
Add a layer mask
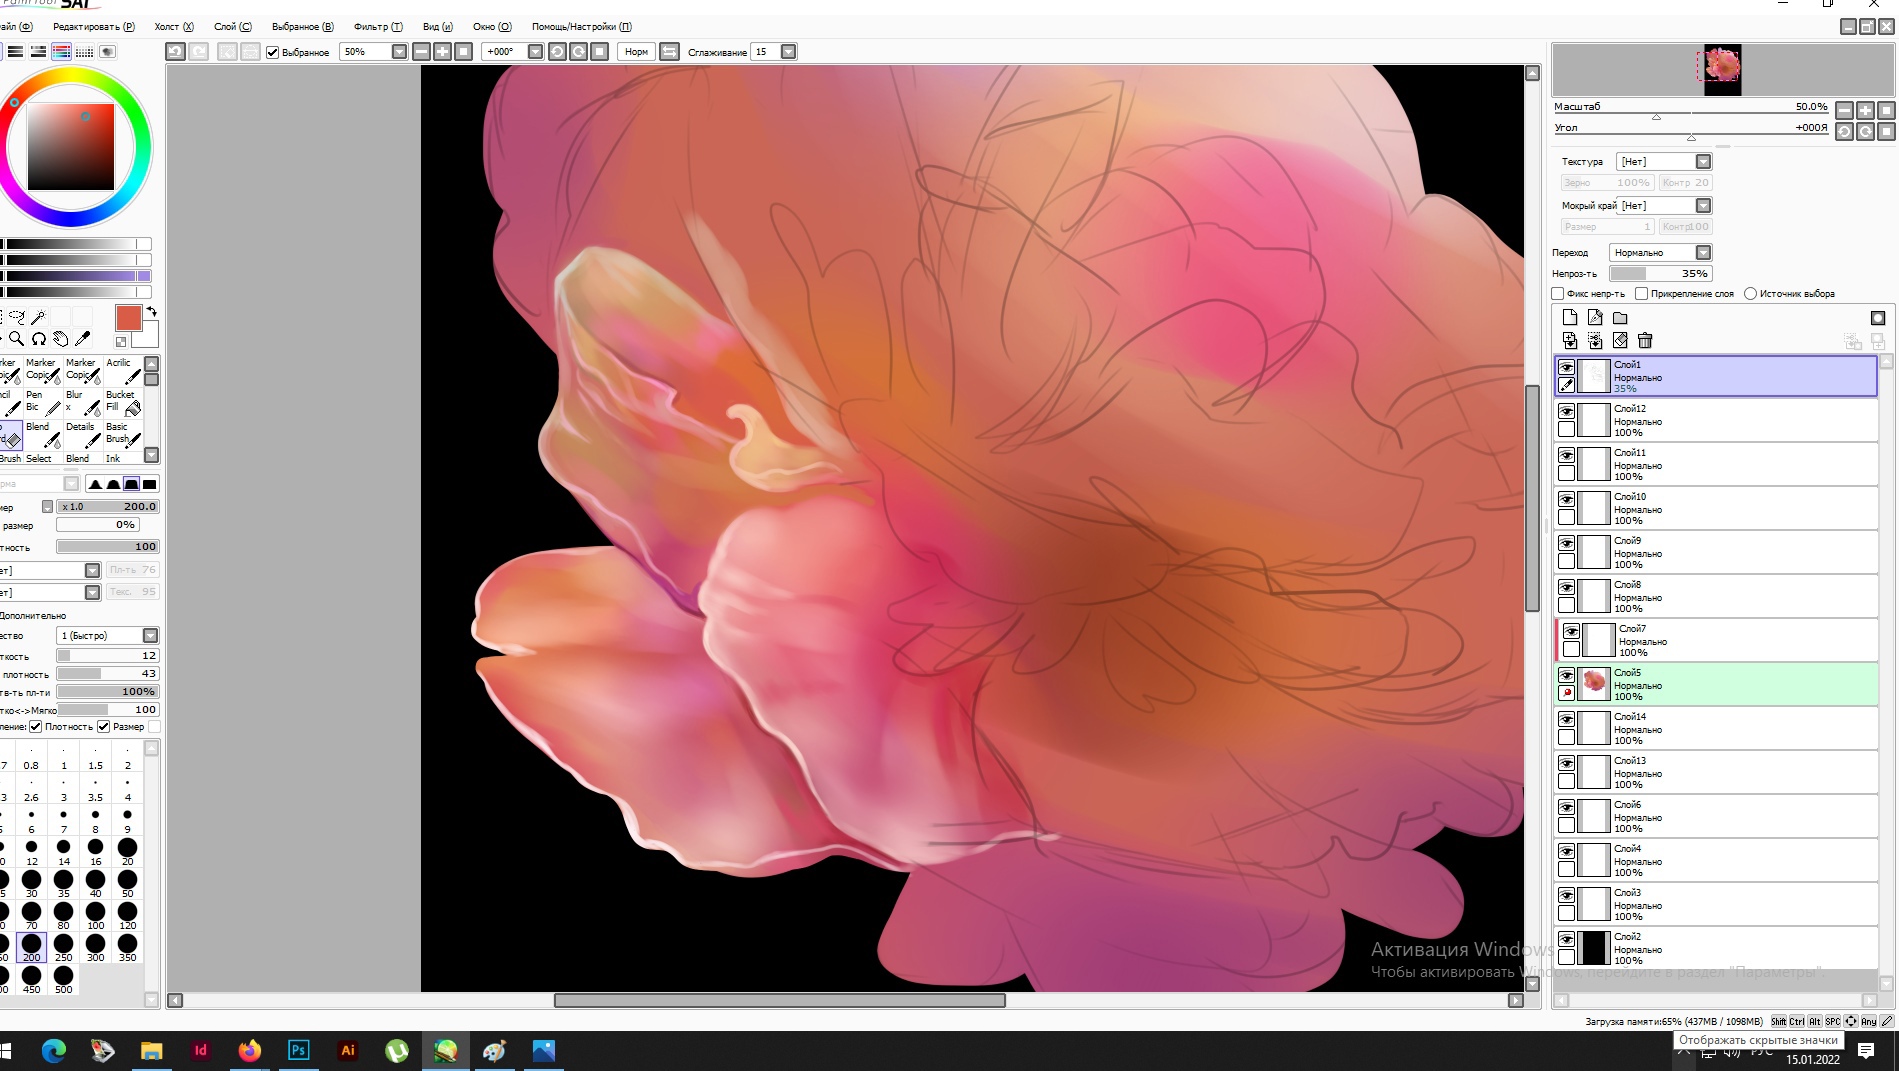[1878, 318]
